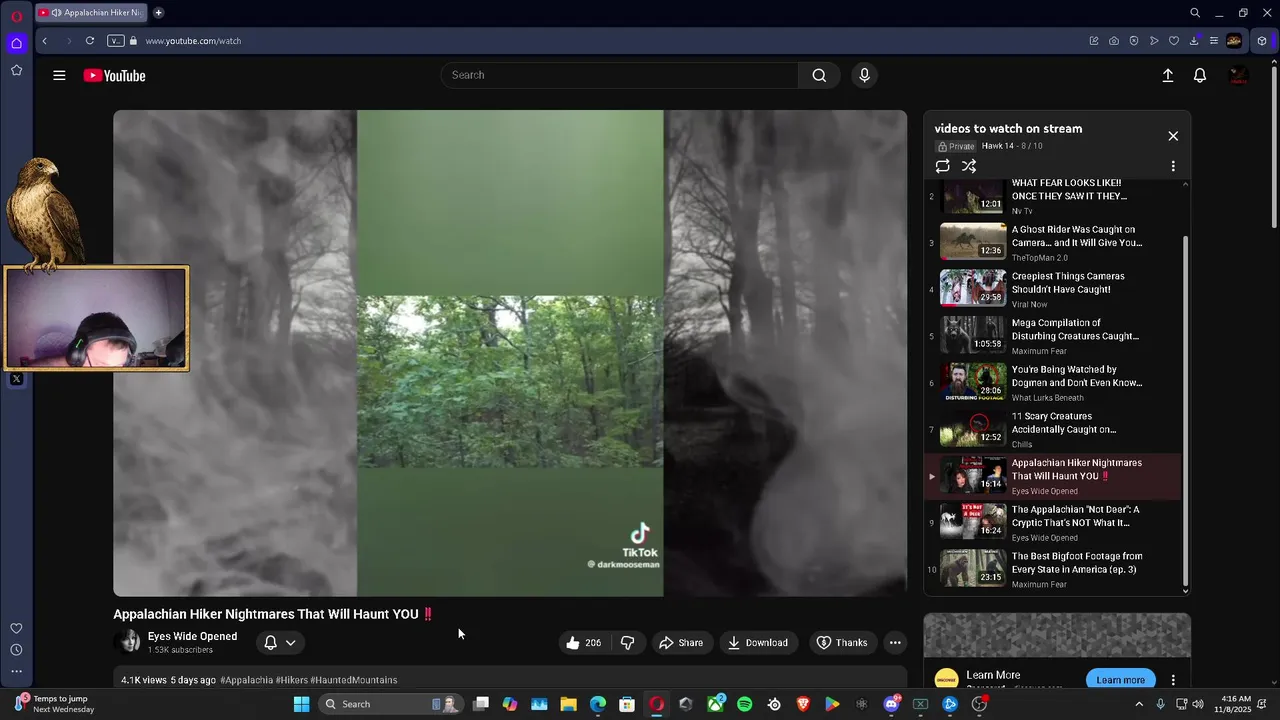Start voice search with the microphone icon
The image size is (1280, 720).
(864, 75)
